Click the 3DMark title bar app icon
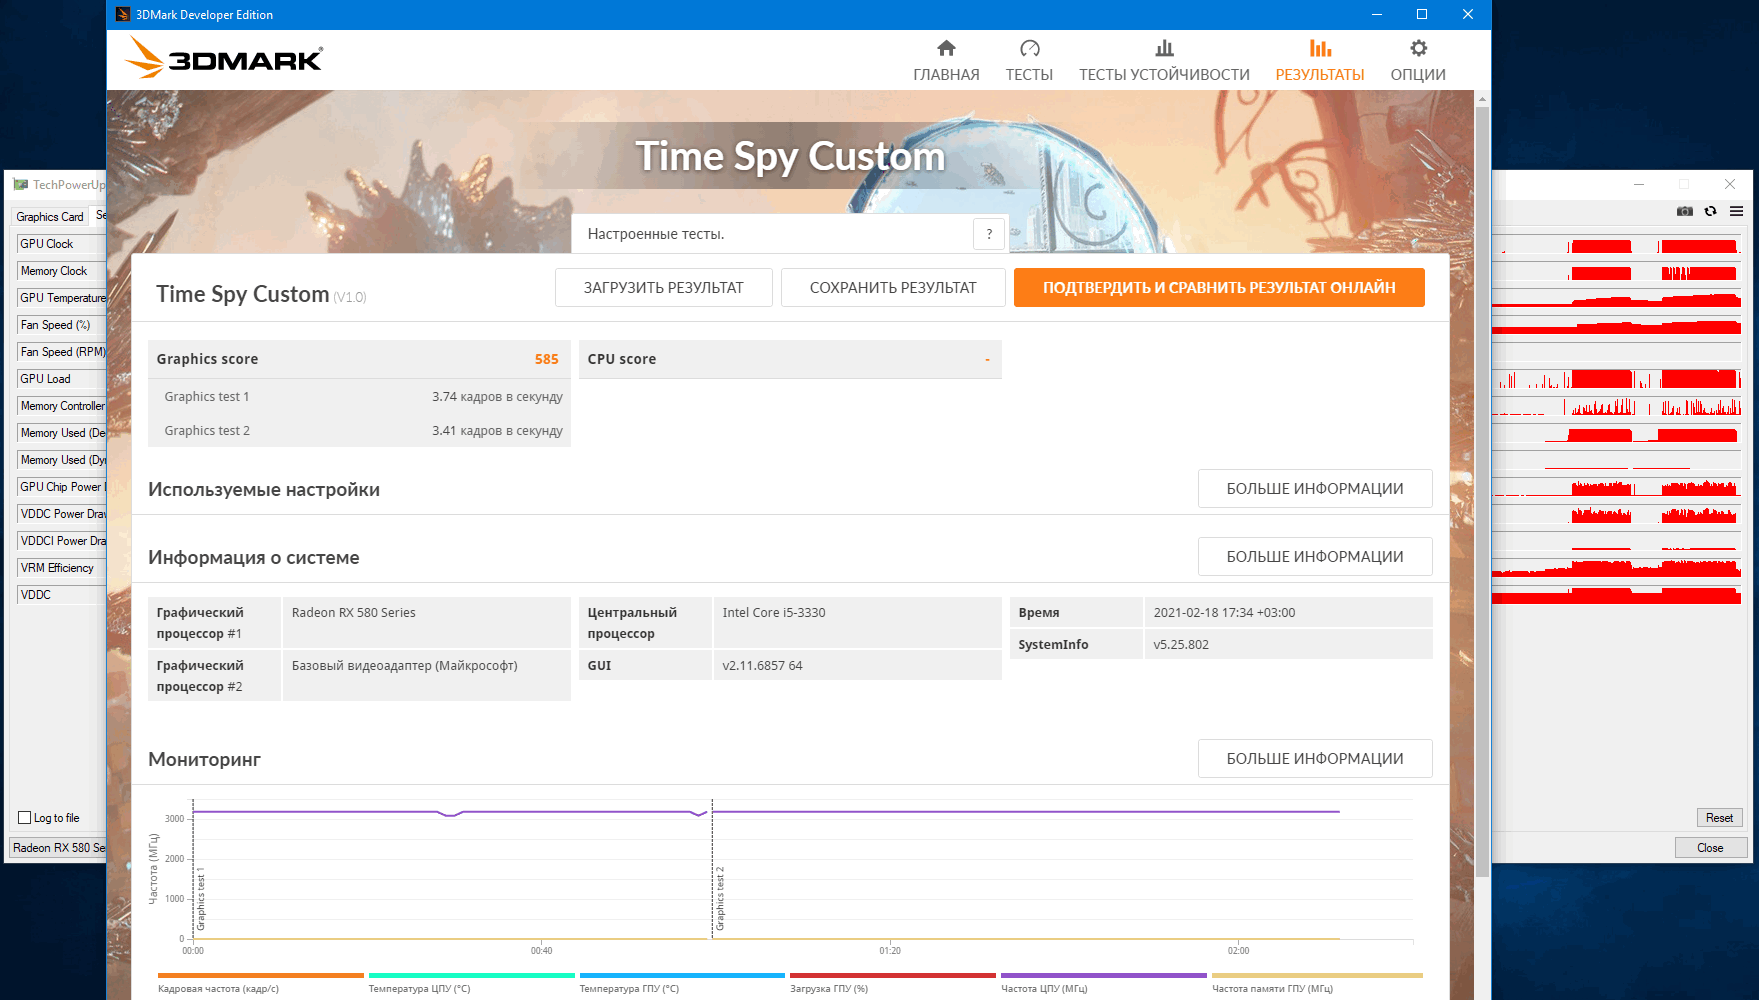 click(x=123, y=14)
